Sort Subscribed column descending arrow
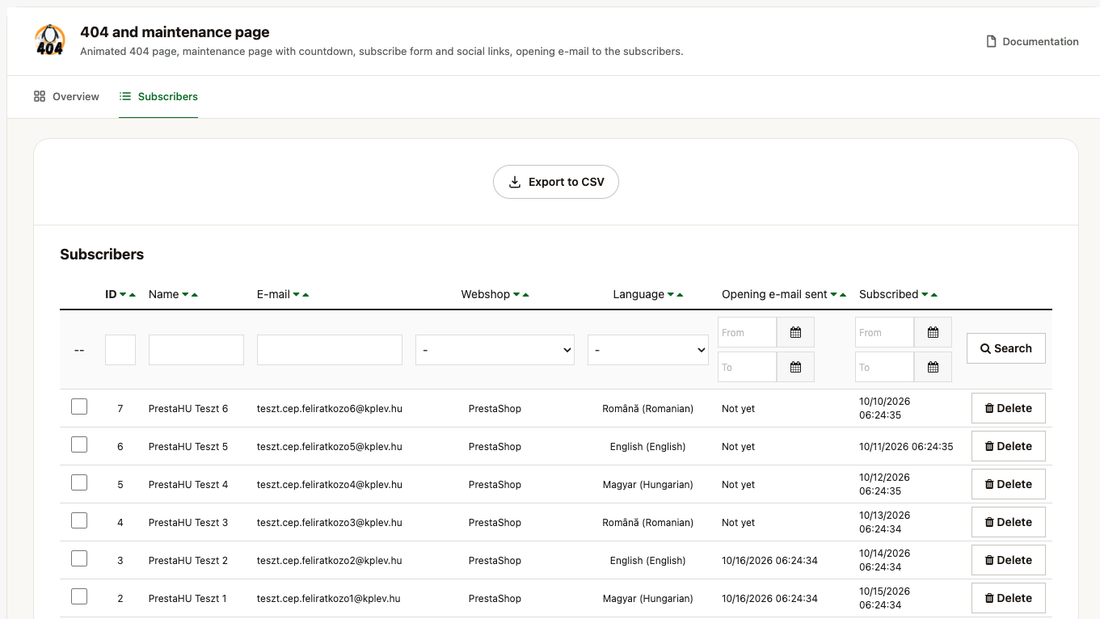Viewport: 1100px width, 619px height. pyautogui.click(x=925, y=295)
